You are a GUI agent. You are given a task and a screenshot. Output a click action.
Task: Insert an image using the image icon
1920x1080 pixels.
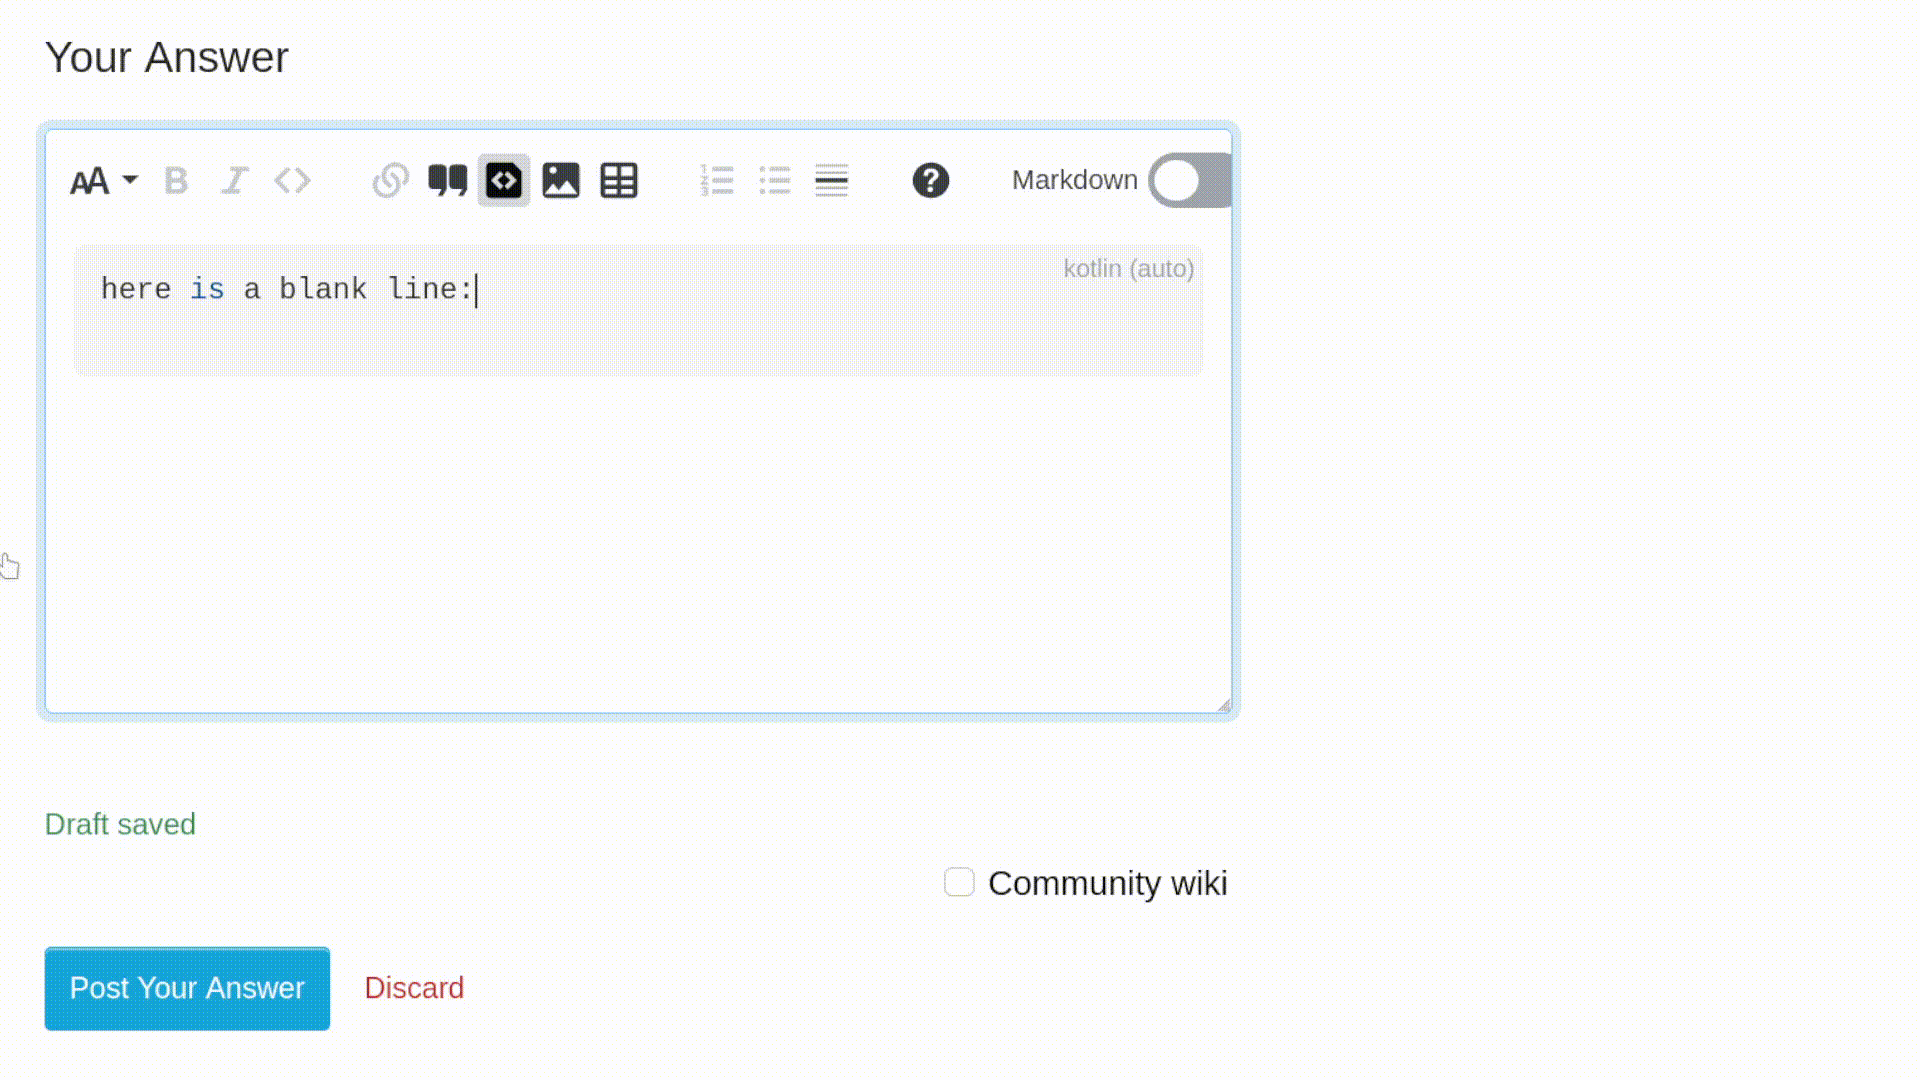click(x=561, y=181)
